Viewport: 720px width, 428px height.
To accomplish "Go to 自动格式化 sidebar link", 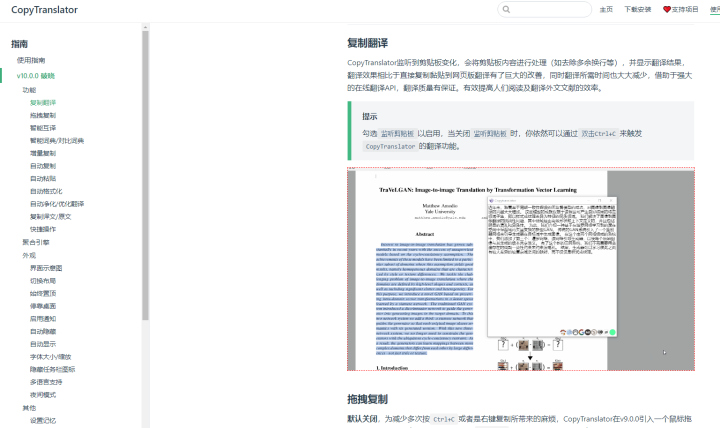I will click(x=46, y=191).
